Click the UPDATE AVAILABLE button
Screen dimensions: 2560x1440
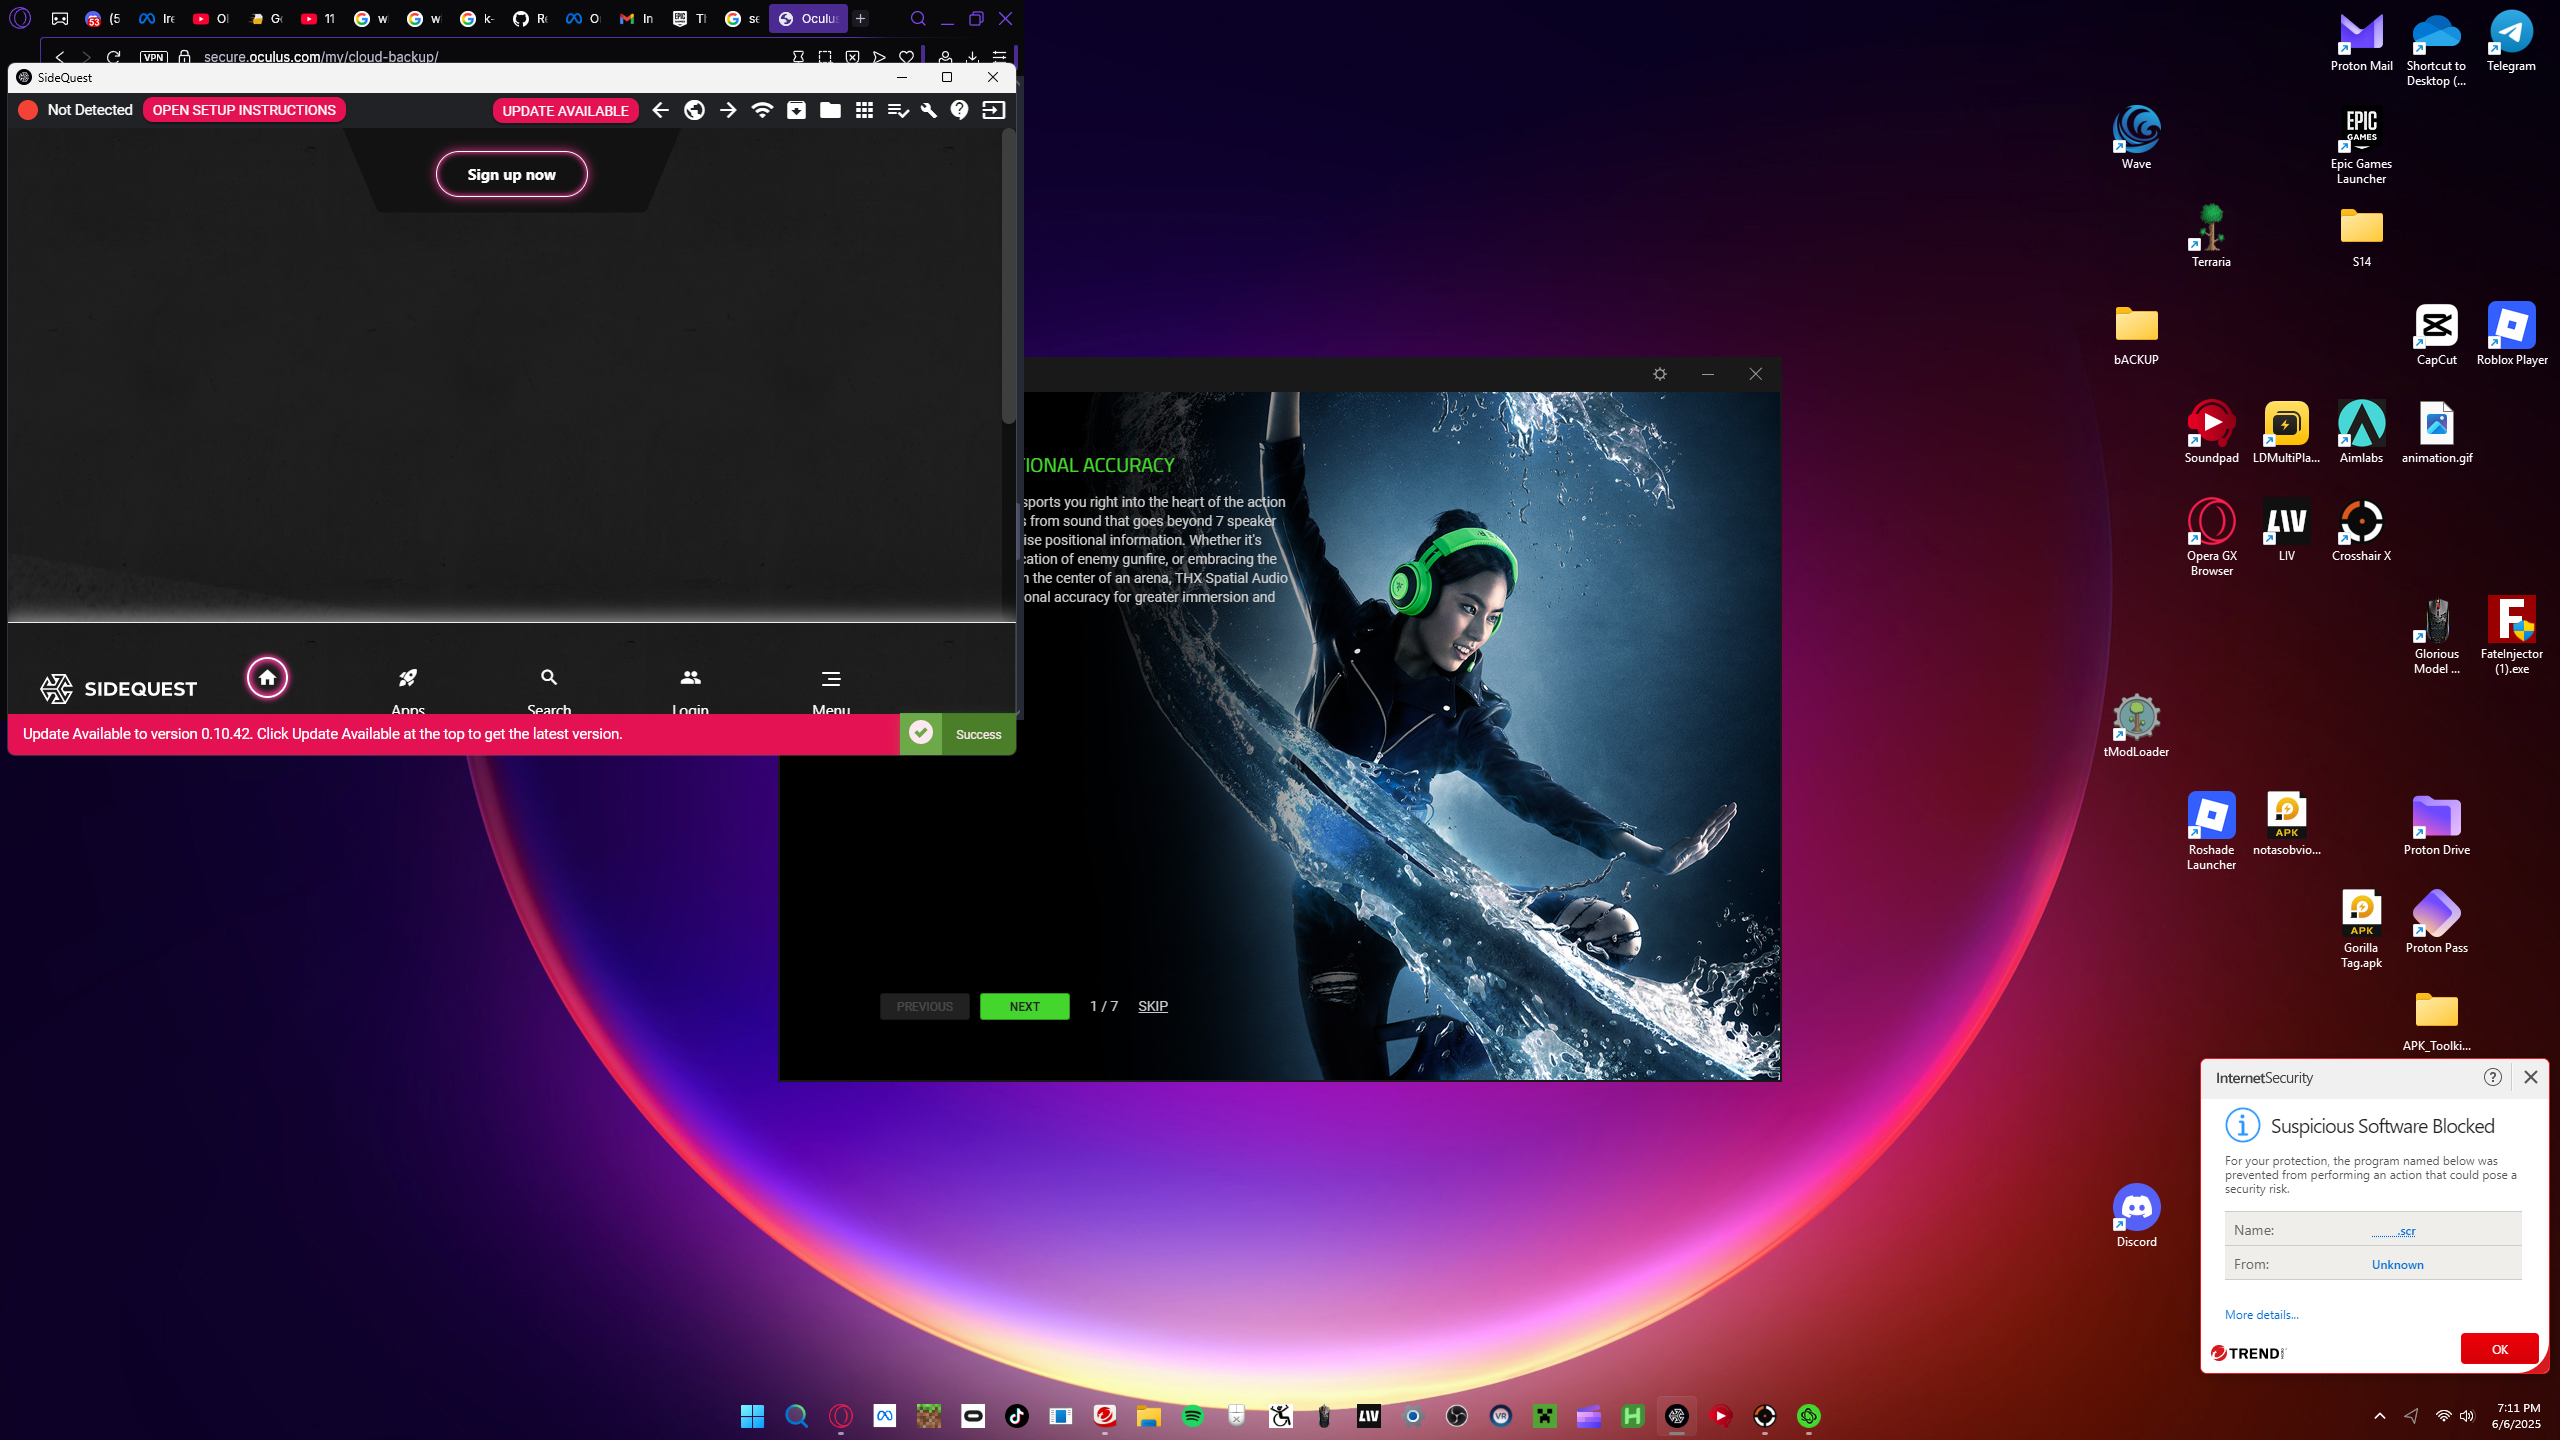[565, 111]
